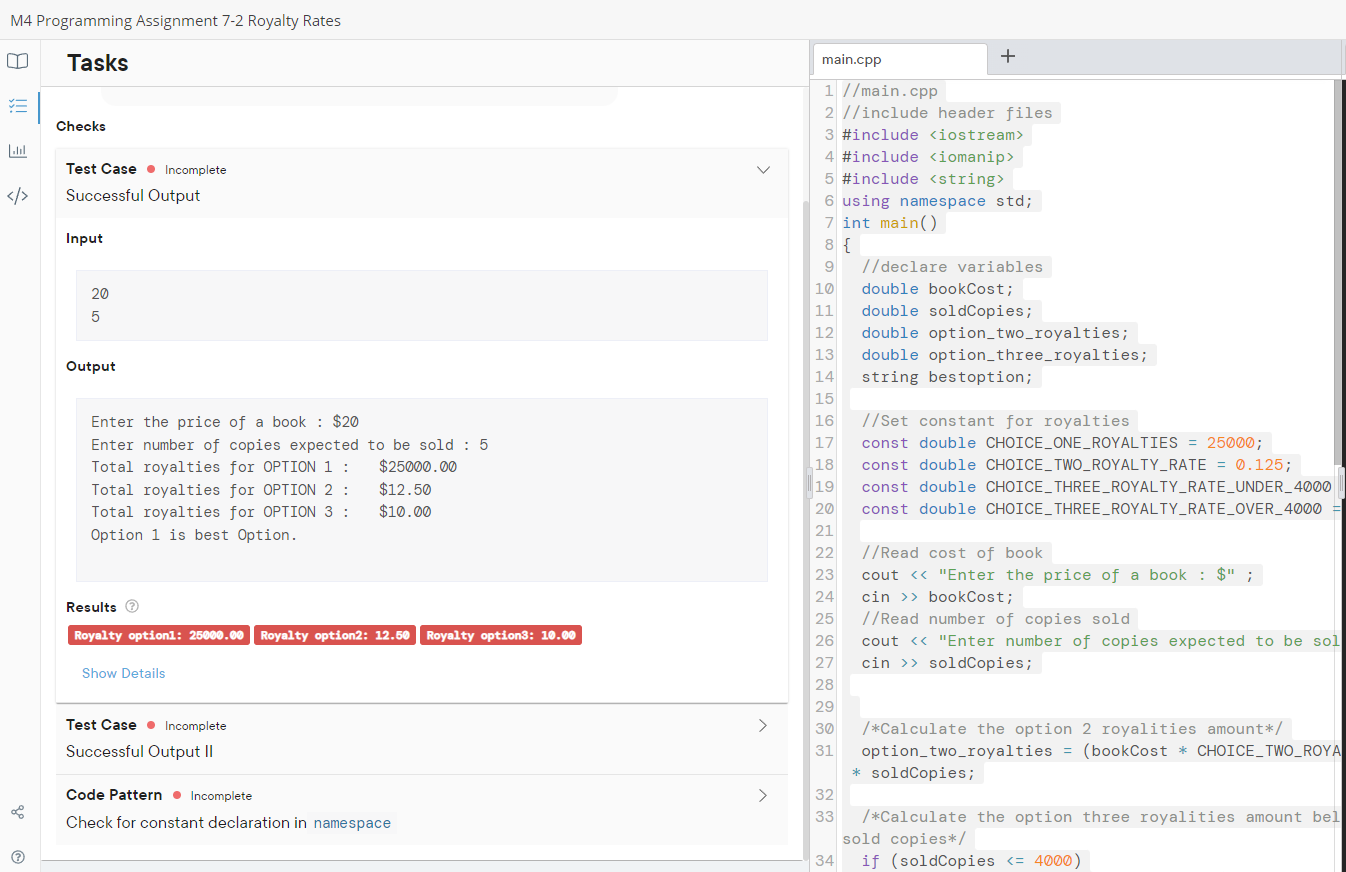The width and height of the screenshot is (1346, 872).
Task: Click the help icon next to Results
Action: [x=132, y=607]
